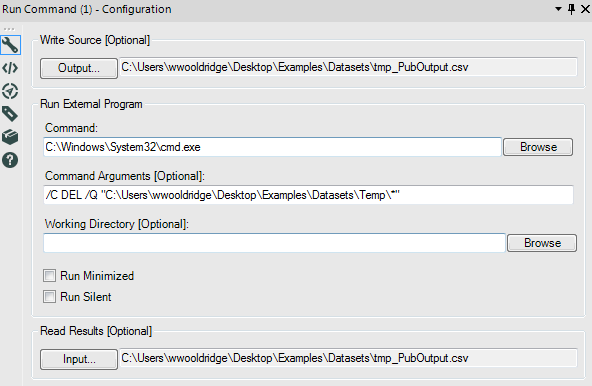Click the Output... button

point(79,68)
